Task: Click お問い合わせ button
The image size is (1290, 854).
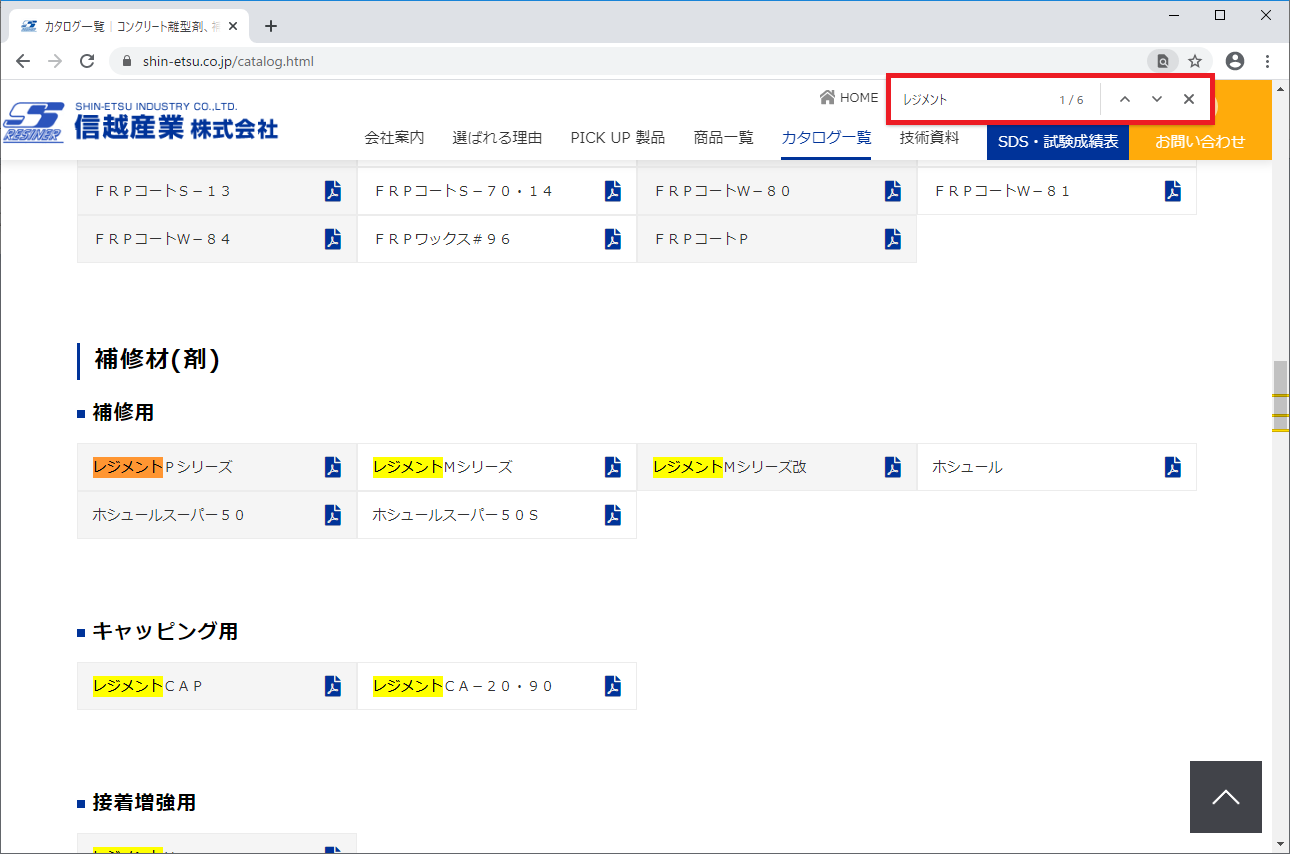Action: tap(1200, 141)
